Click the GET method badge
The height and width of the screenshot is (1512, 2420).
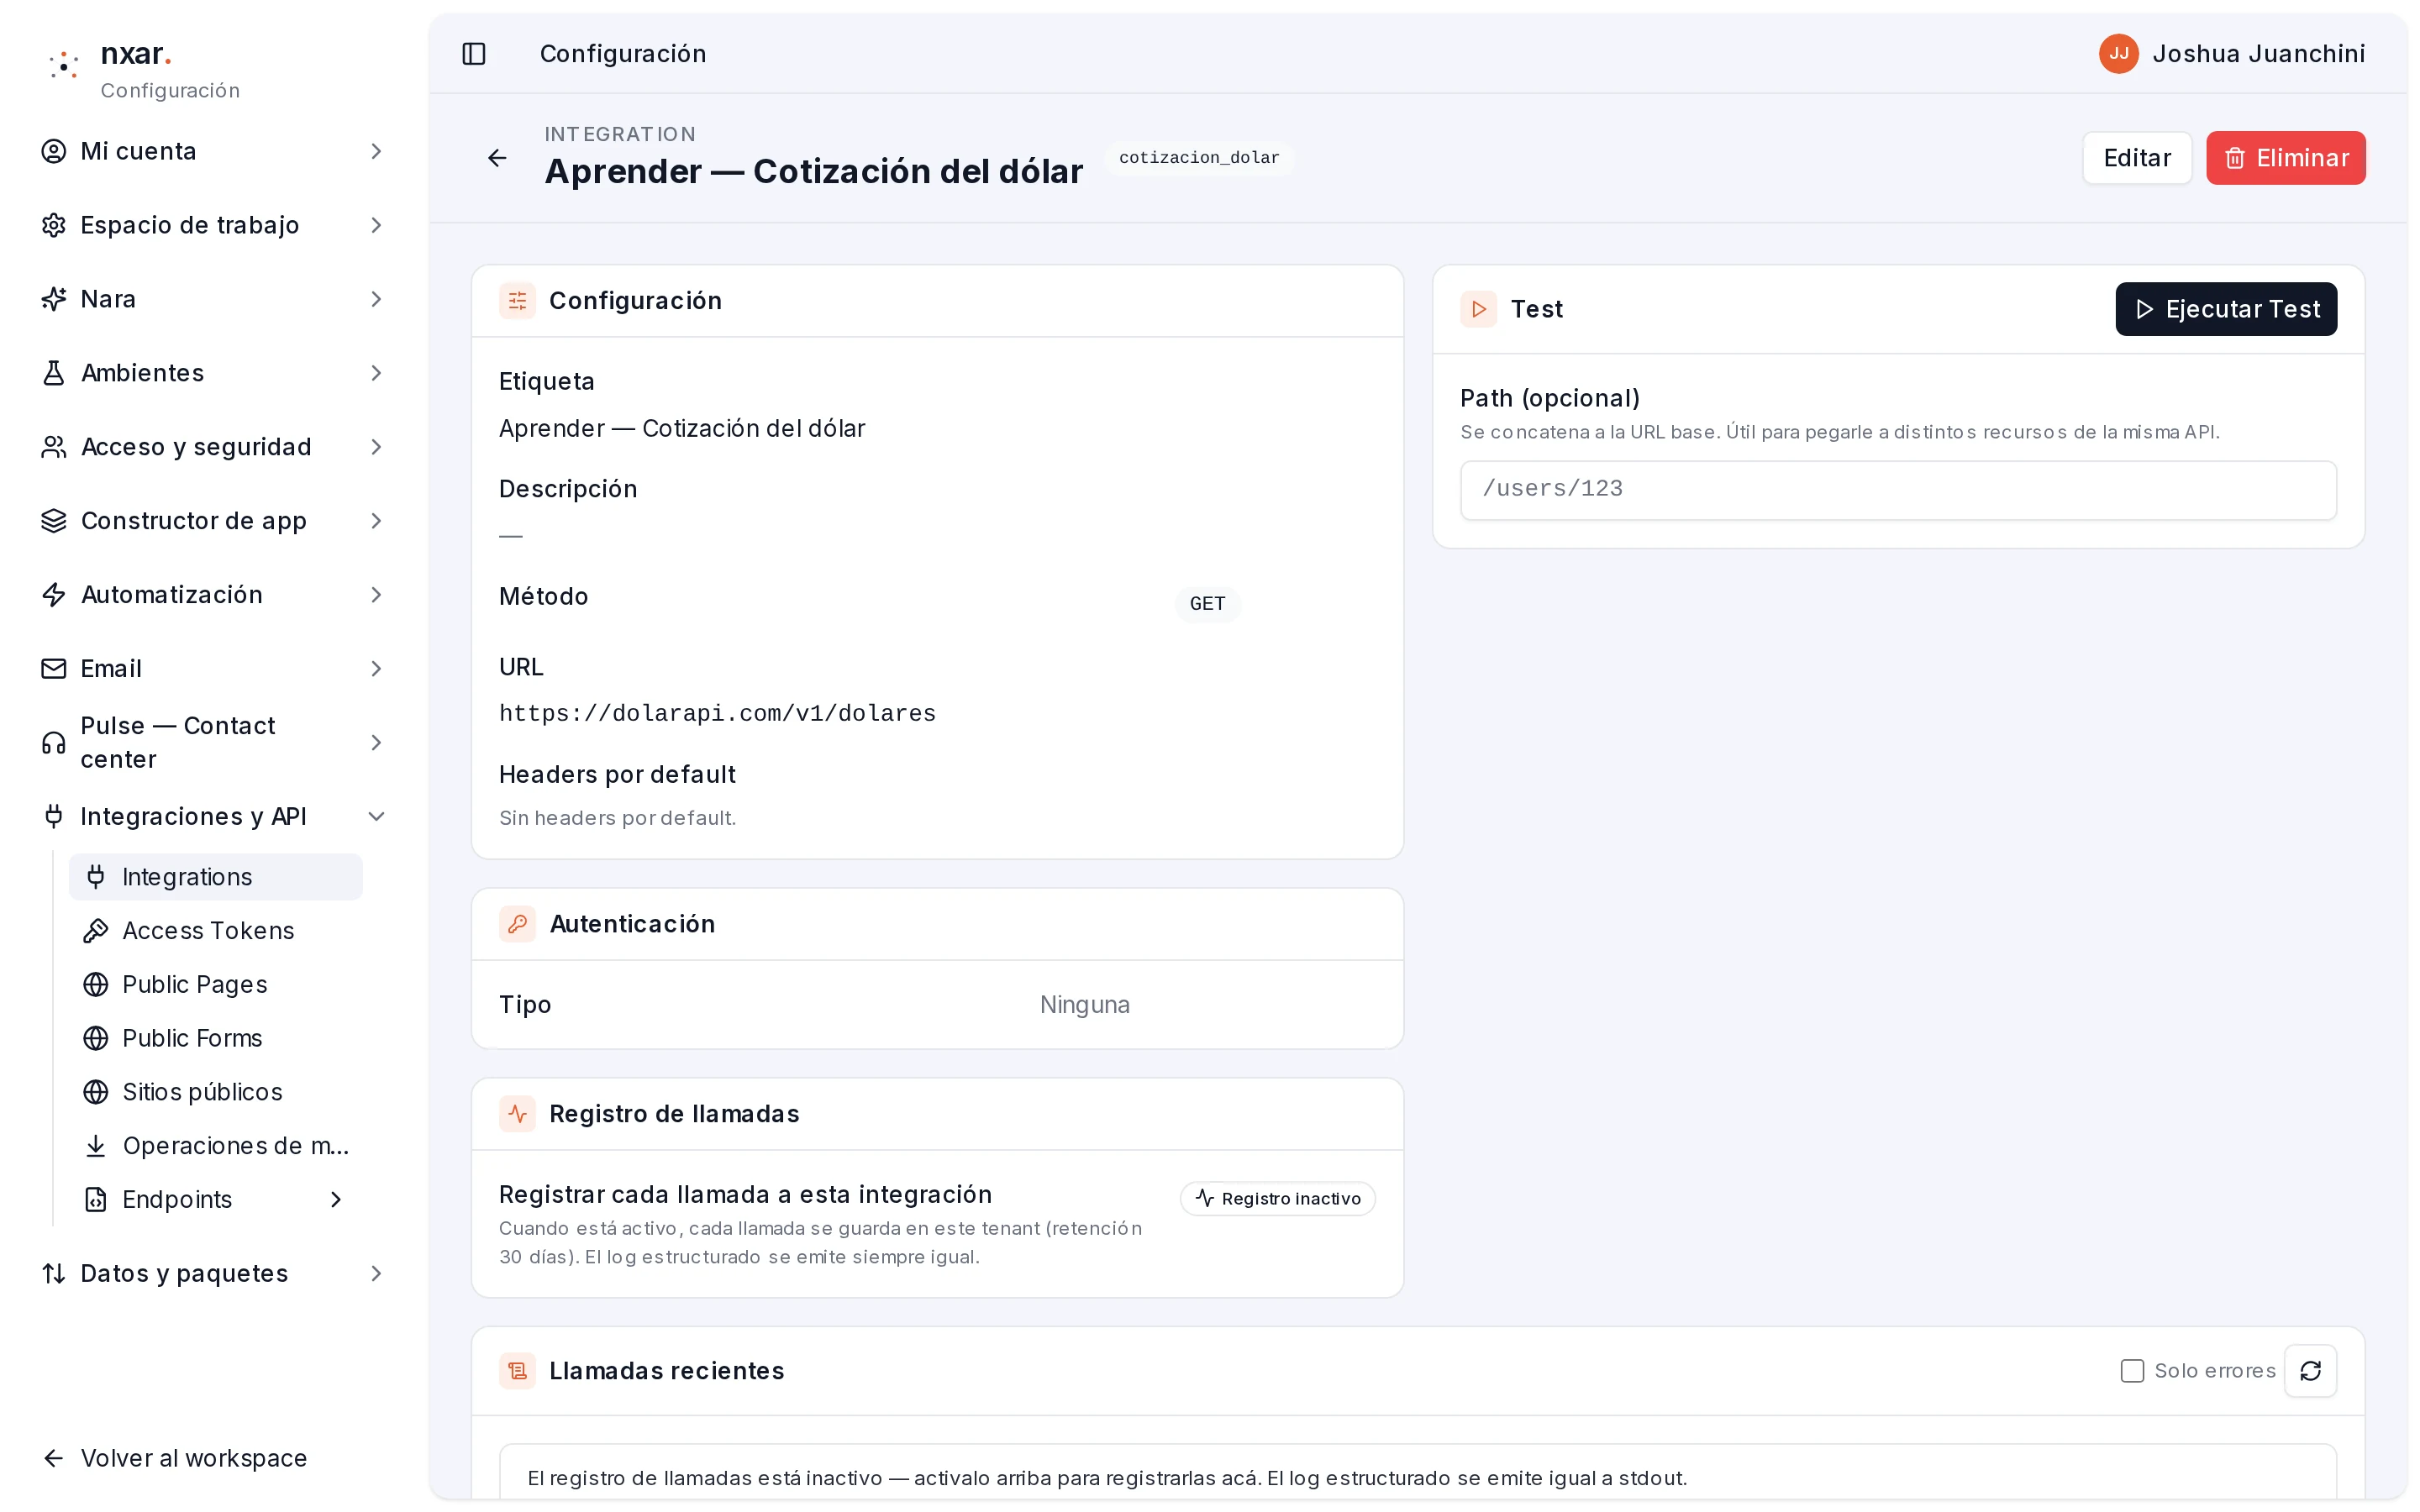1207,604
